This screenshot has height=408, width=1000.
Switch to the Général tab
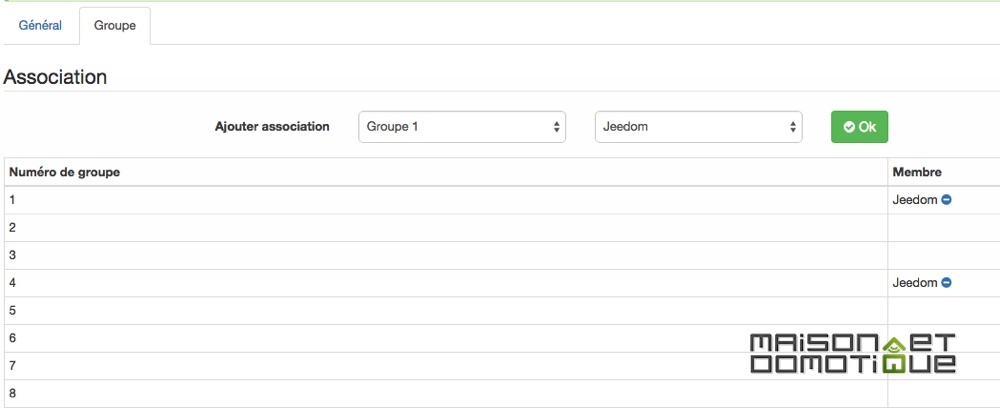click(40, 26)
